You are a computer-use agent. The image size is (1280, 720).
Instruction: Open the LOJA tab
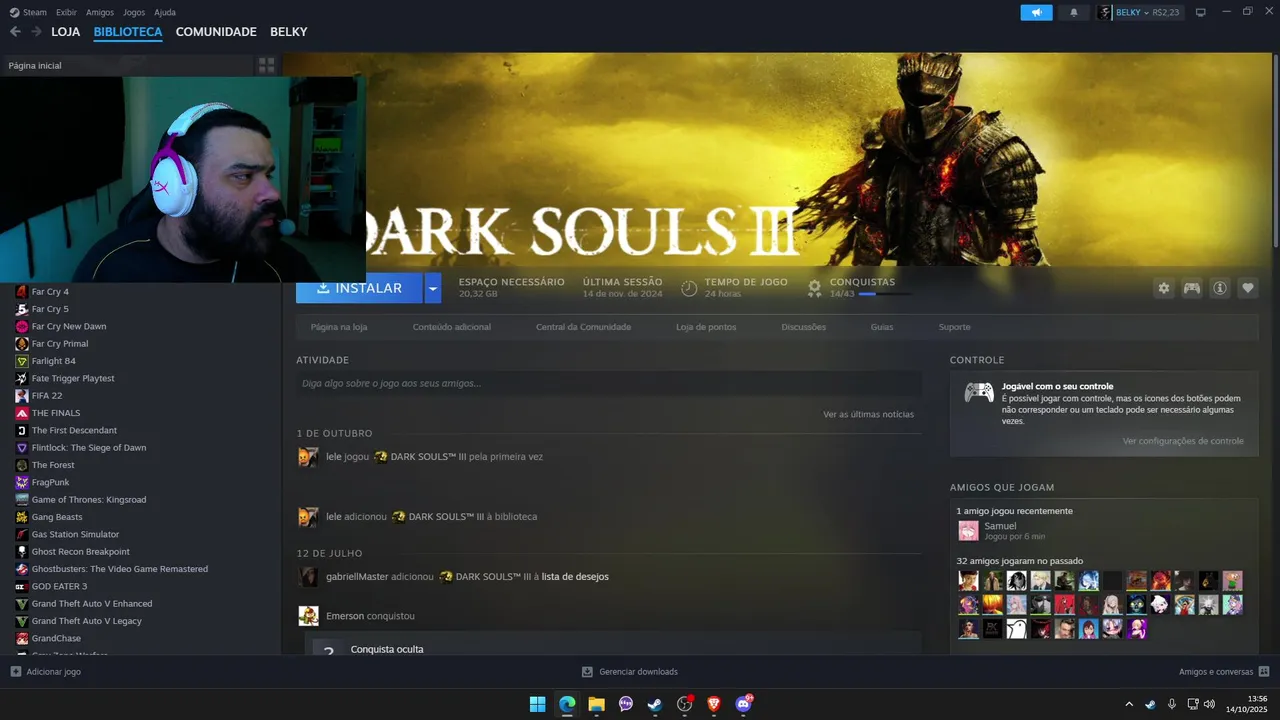66,32
